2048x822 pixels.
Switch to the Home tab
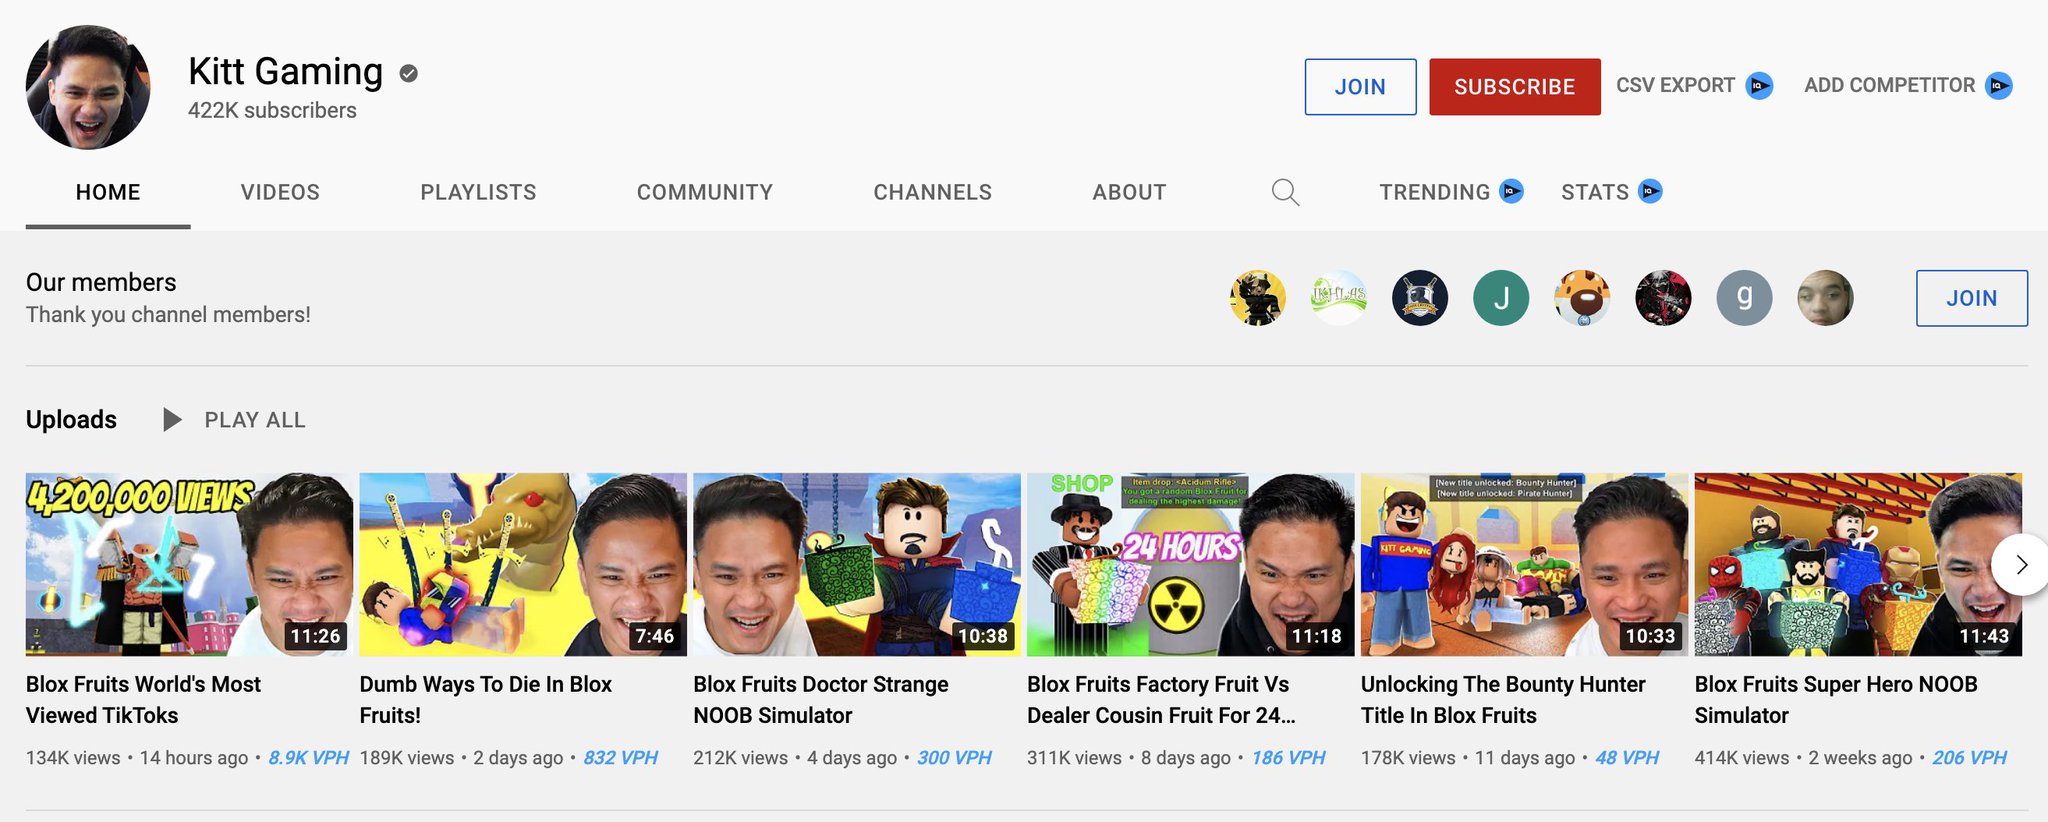point(108,192)
